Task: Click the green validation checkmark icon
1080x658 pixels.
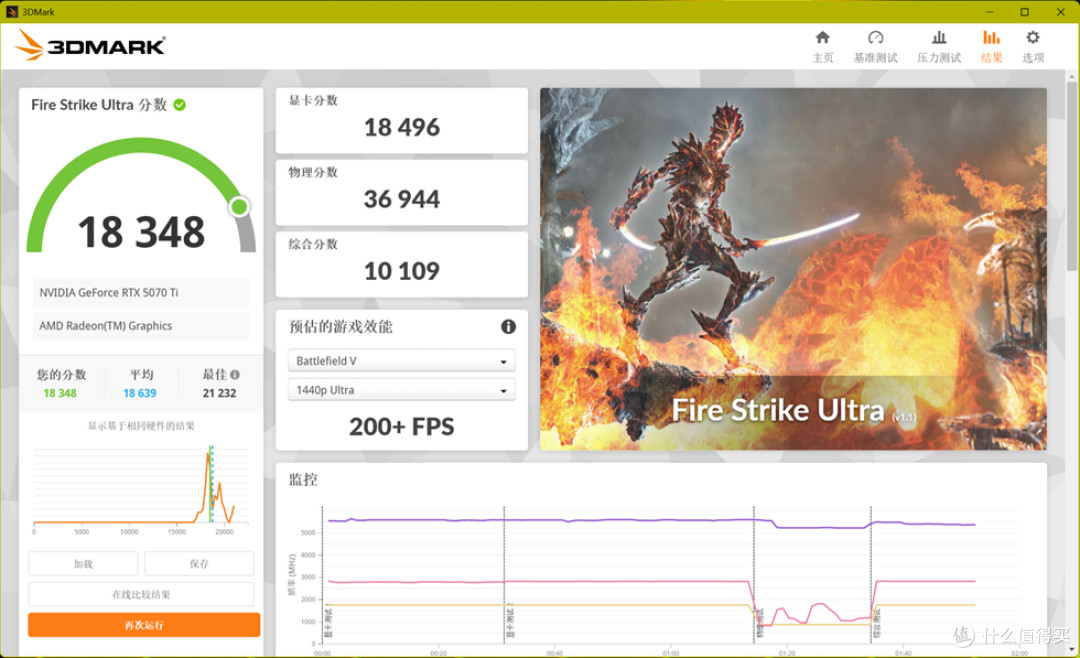Action: [180, 105]
